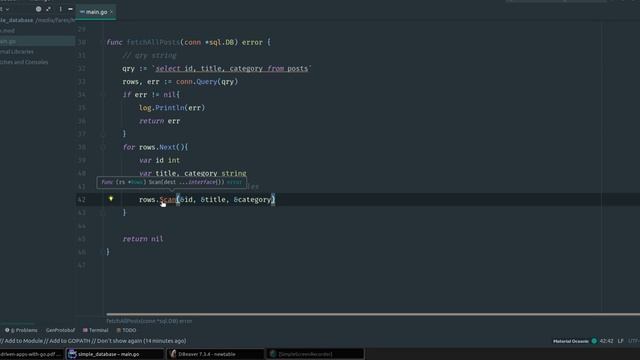Click the conn.Query method call
Image resolution: width=640 pixels, height=360 pixels.
click(207, 82)
